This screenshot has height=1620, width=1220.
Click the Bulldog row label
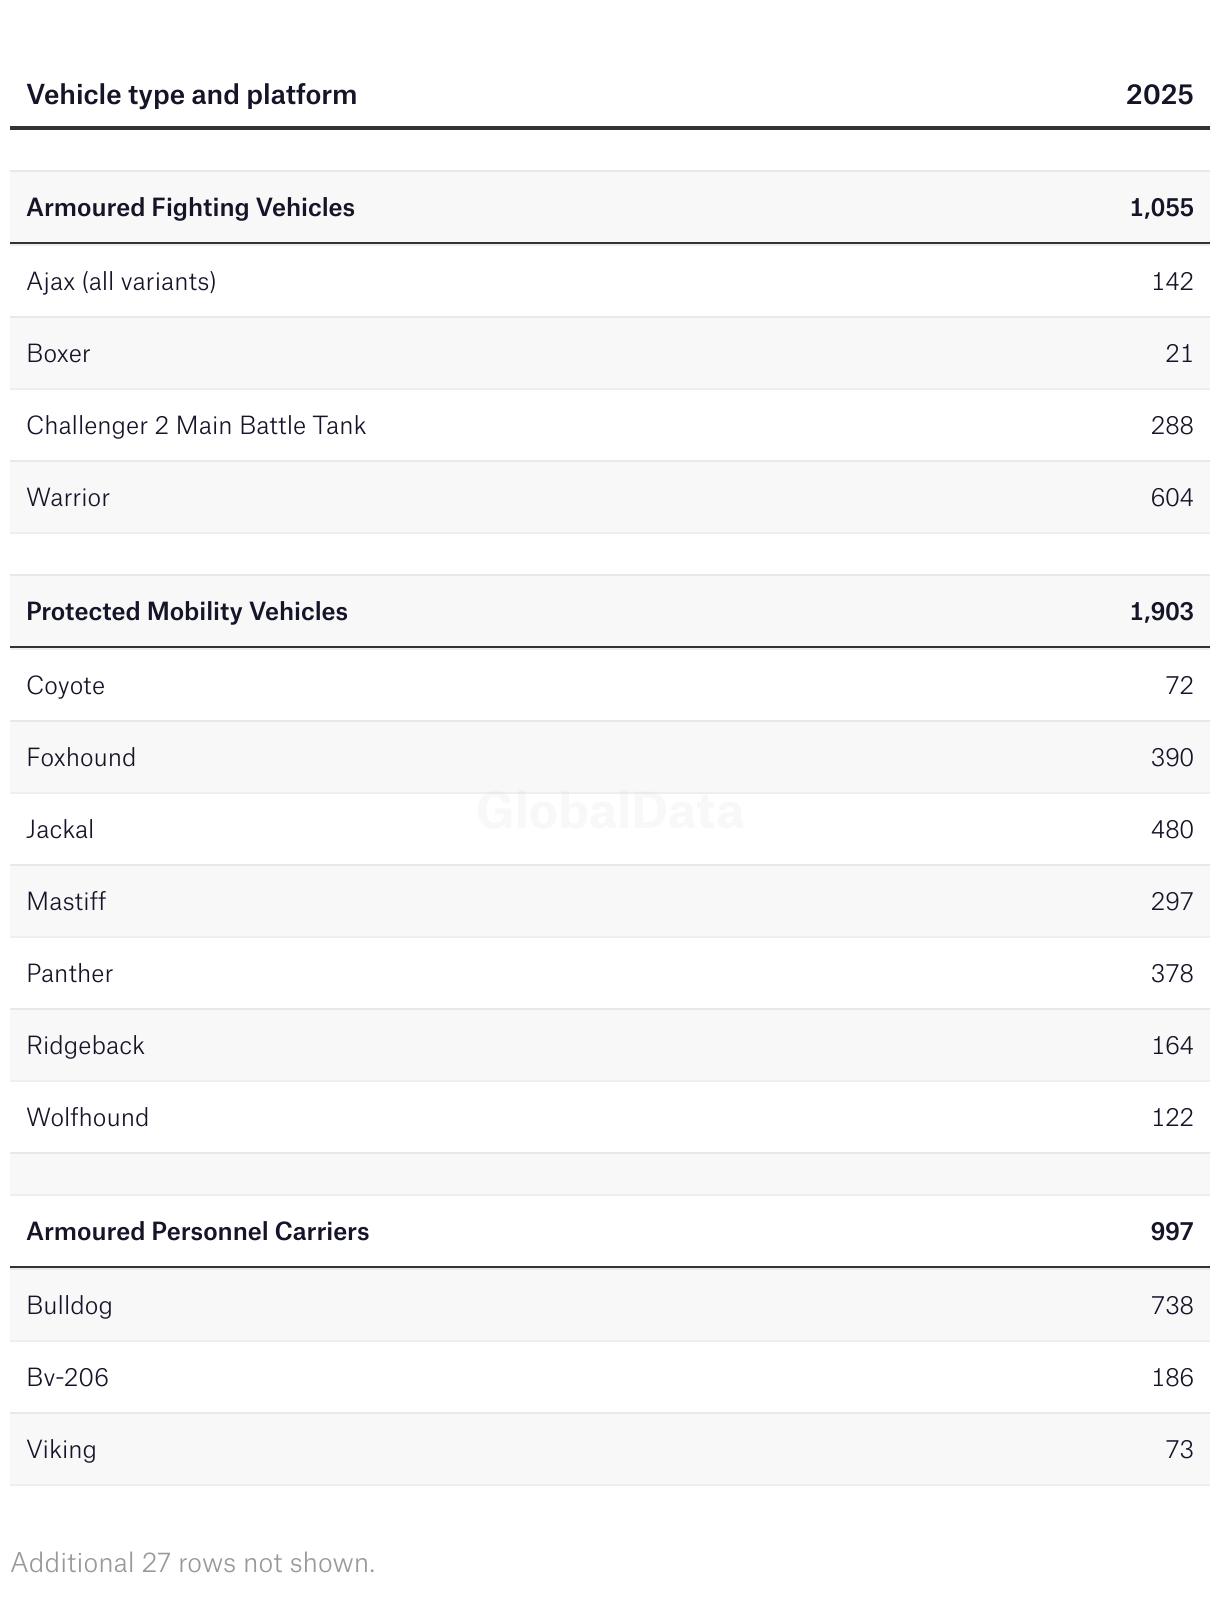pyautogui.click(x=69, y=1305)
